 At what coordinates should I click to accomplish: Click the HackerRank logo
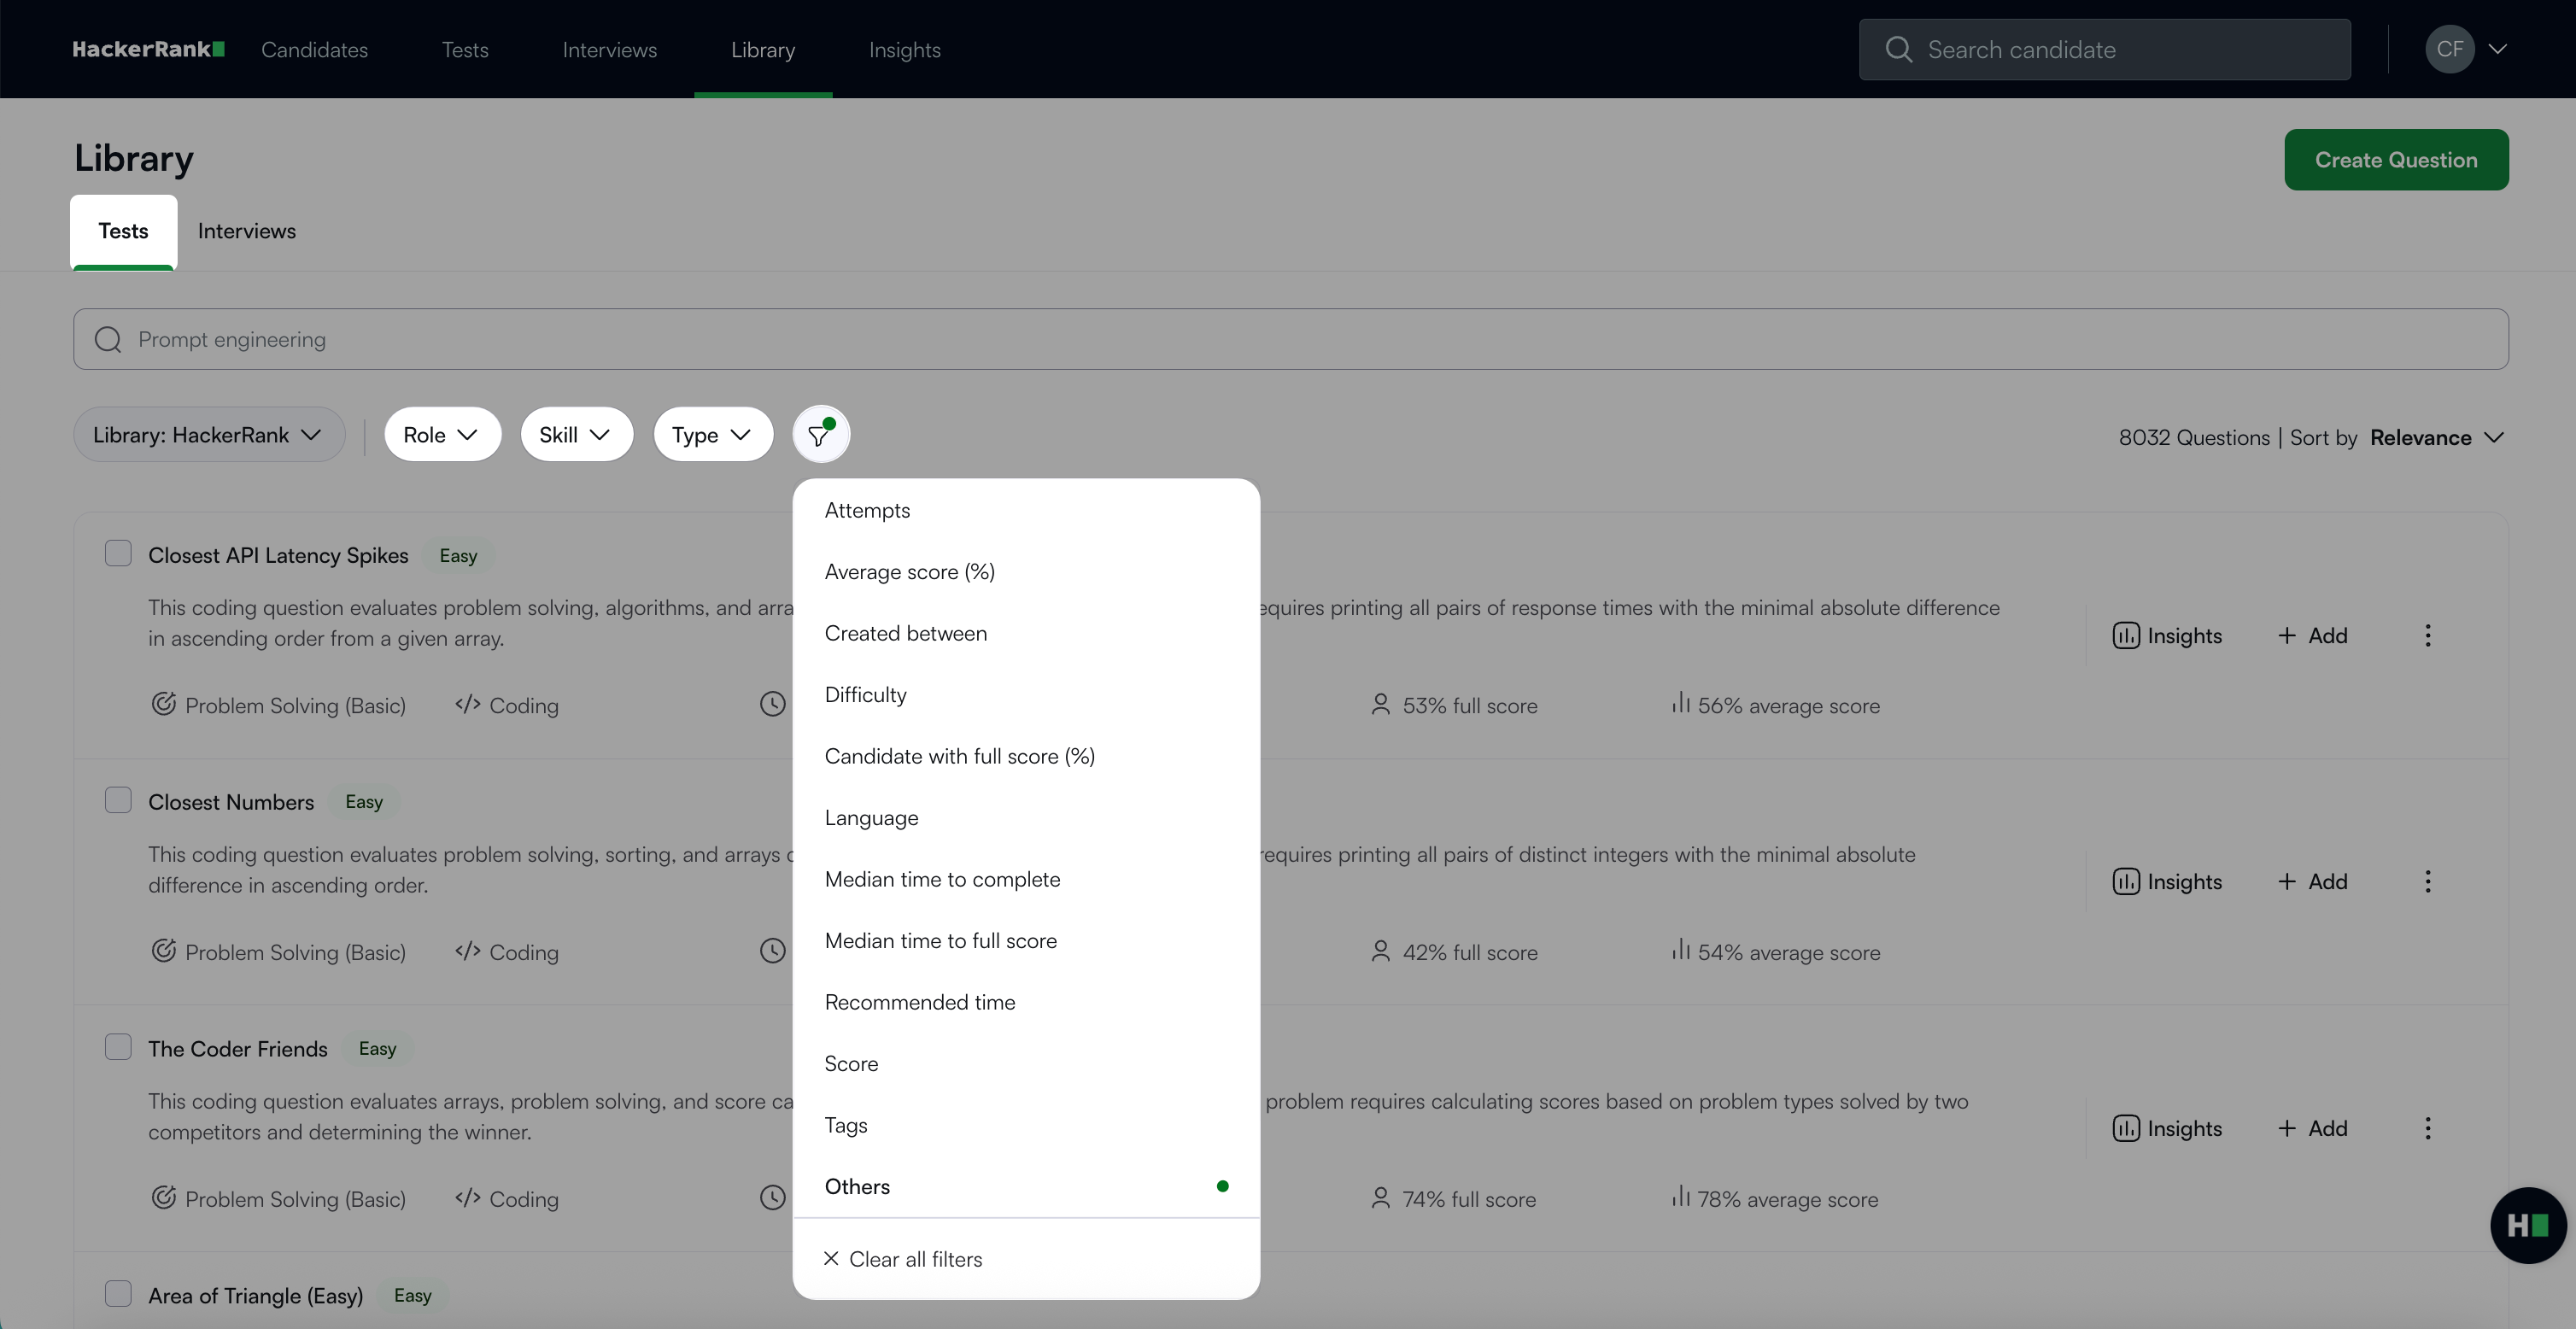coord(148,49)
